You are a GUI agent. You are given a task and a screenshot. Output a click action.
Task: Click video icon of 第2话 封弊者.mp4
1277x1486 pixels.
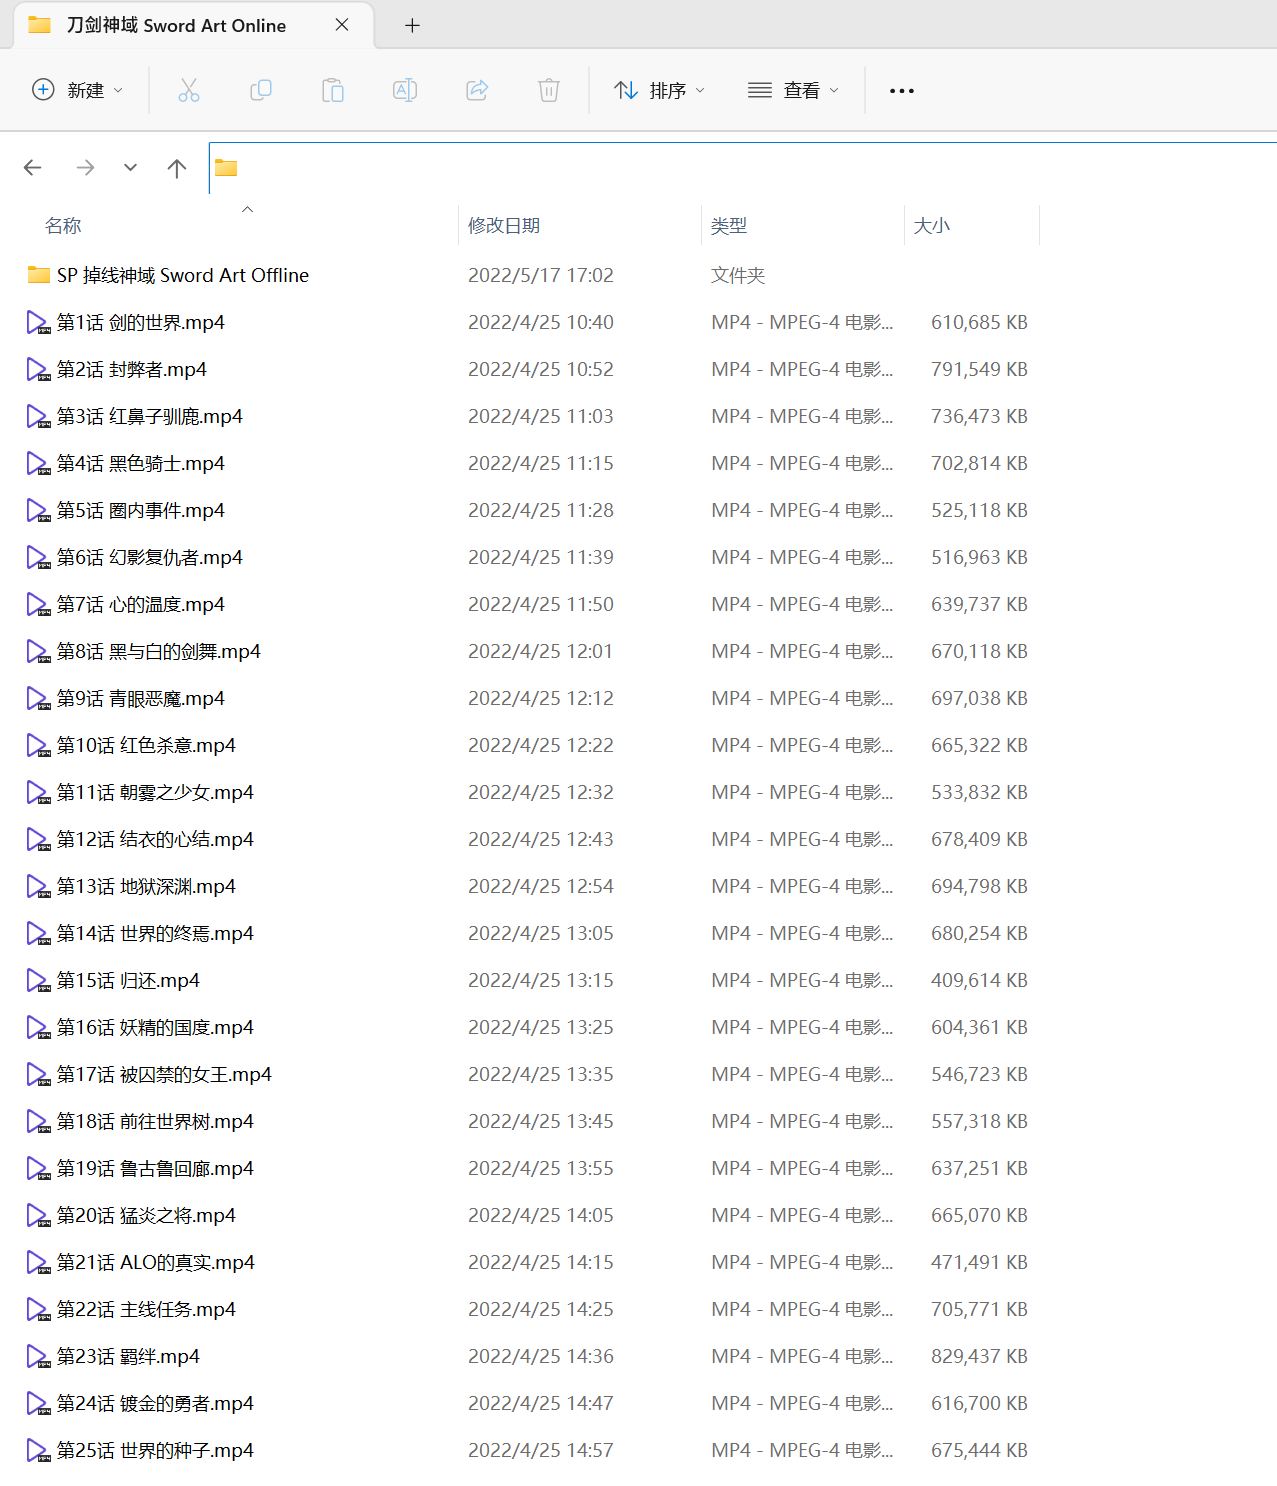pos(38,369)
